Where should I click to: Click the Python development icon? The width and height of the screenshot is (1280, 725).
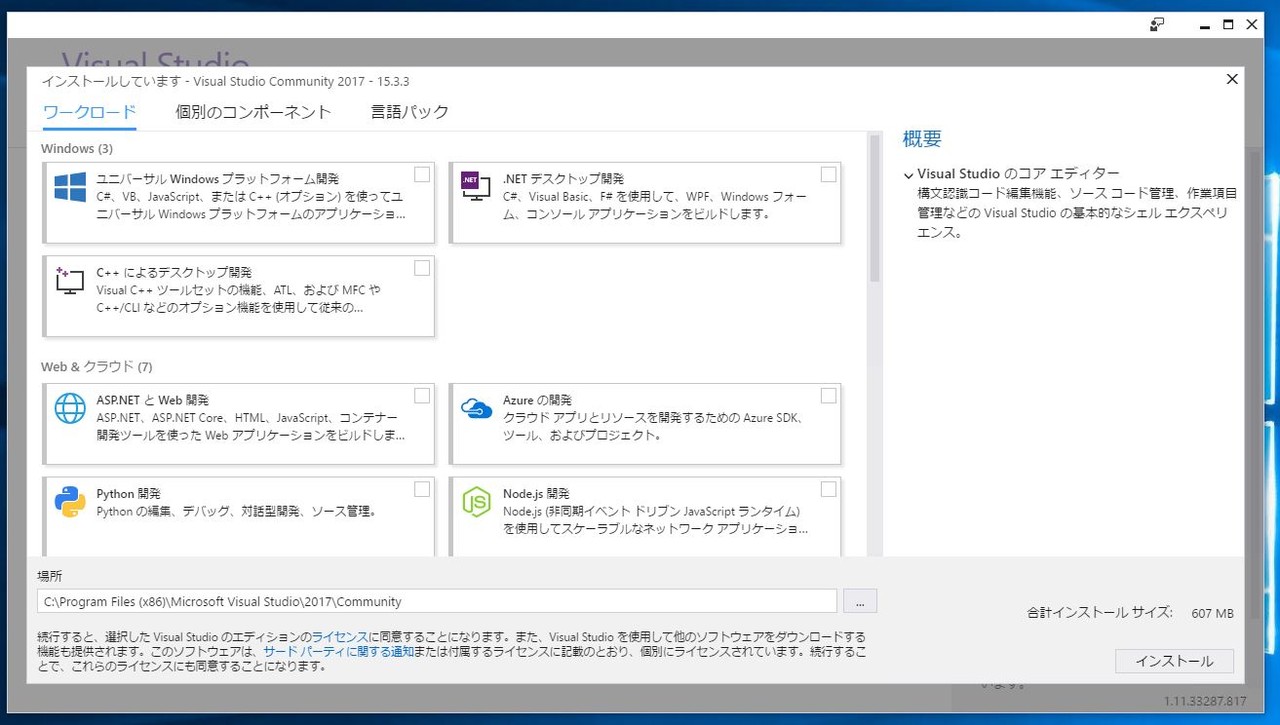click(x=70, y=501)
